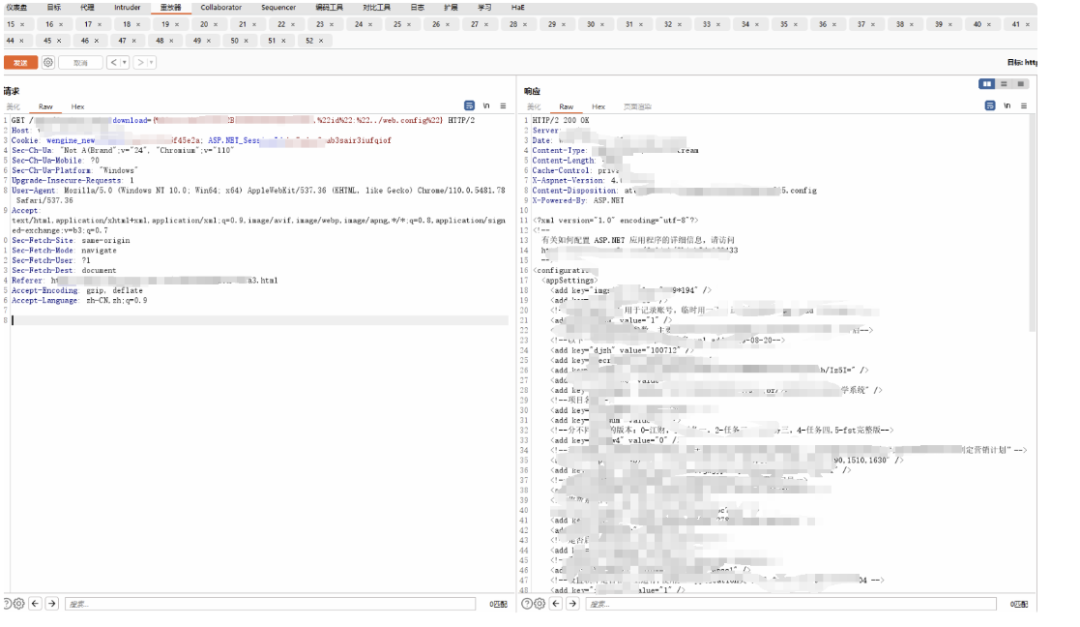Open response editor hamburger menu

click(x=1024, y=105)
